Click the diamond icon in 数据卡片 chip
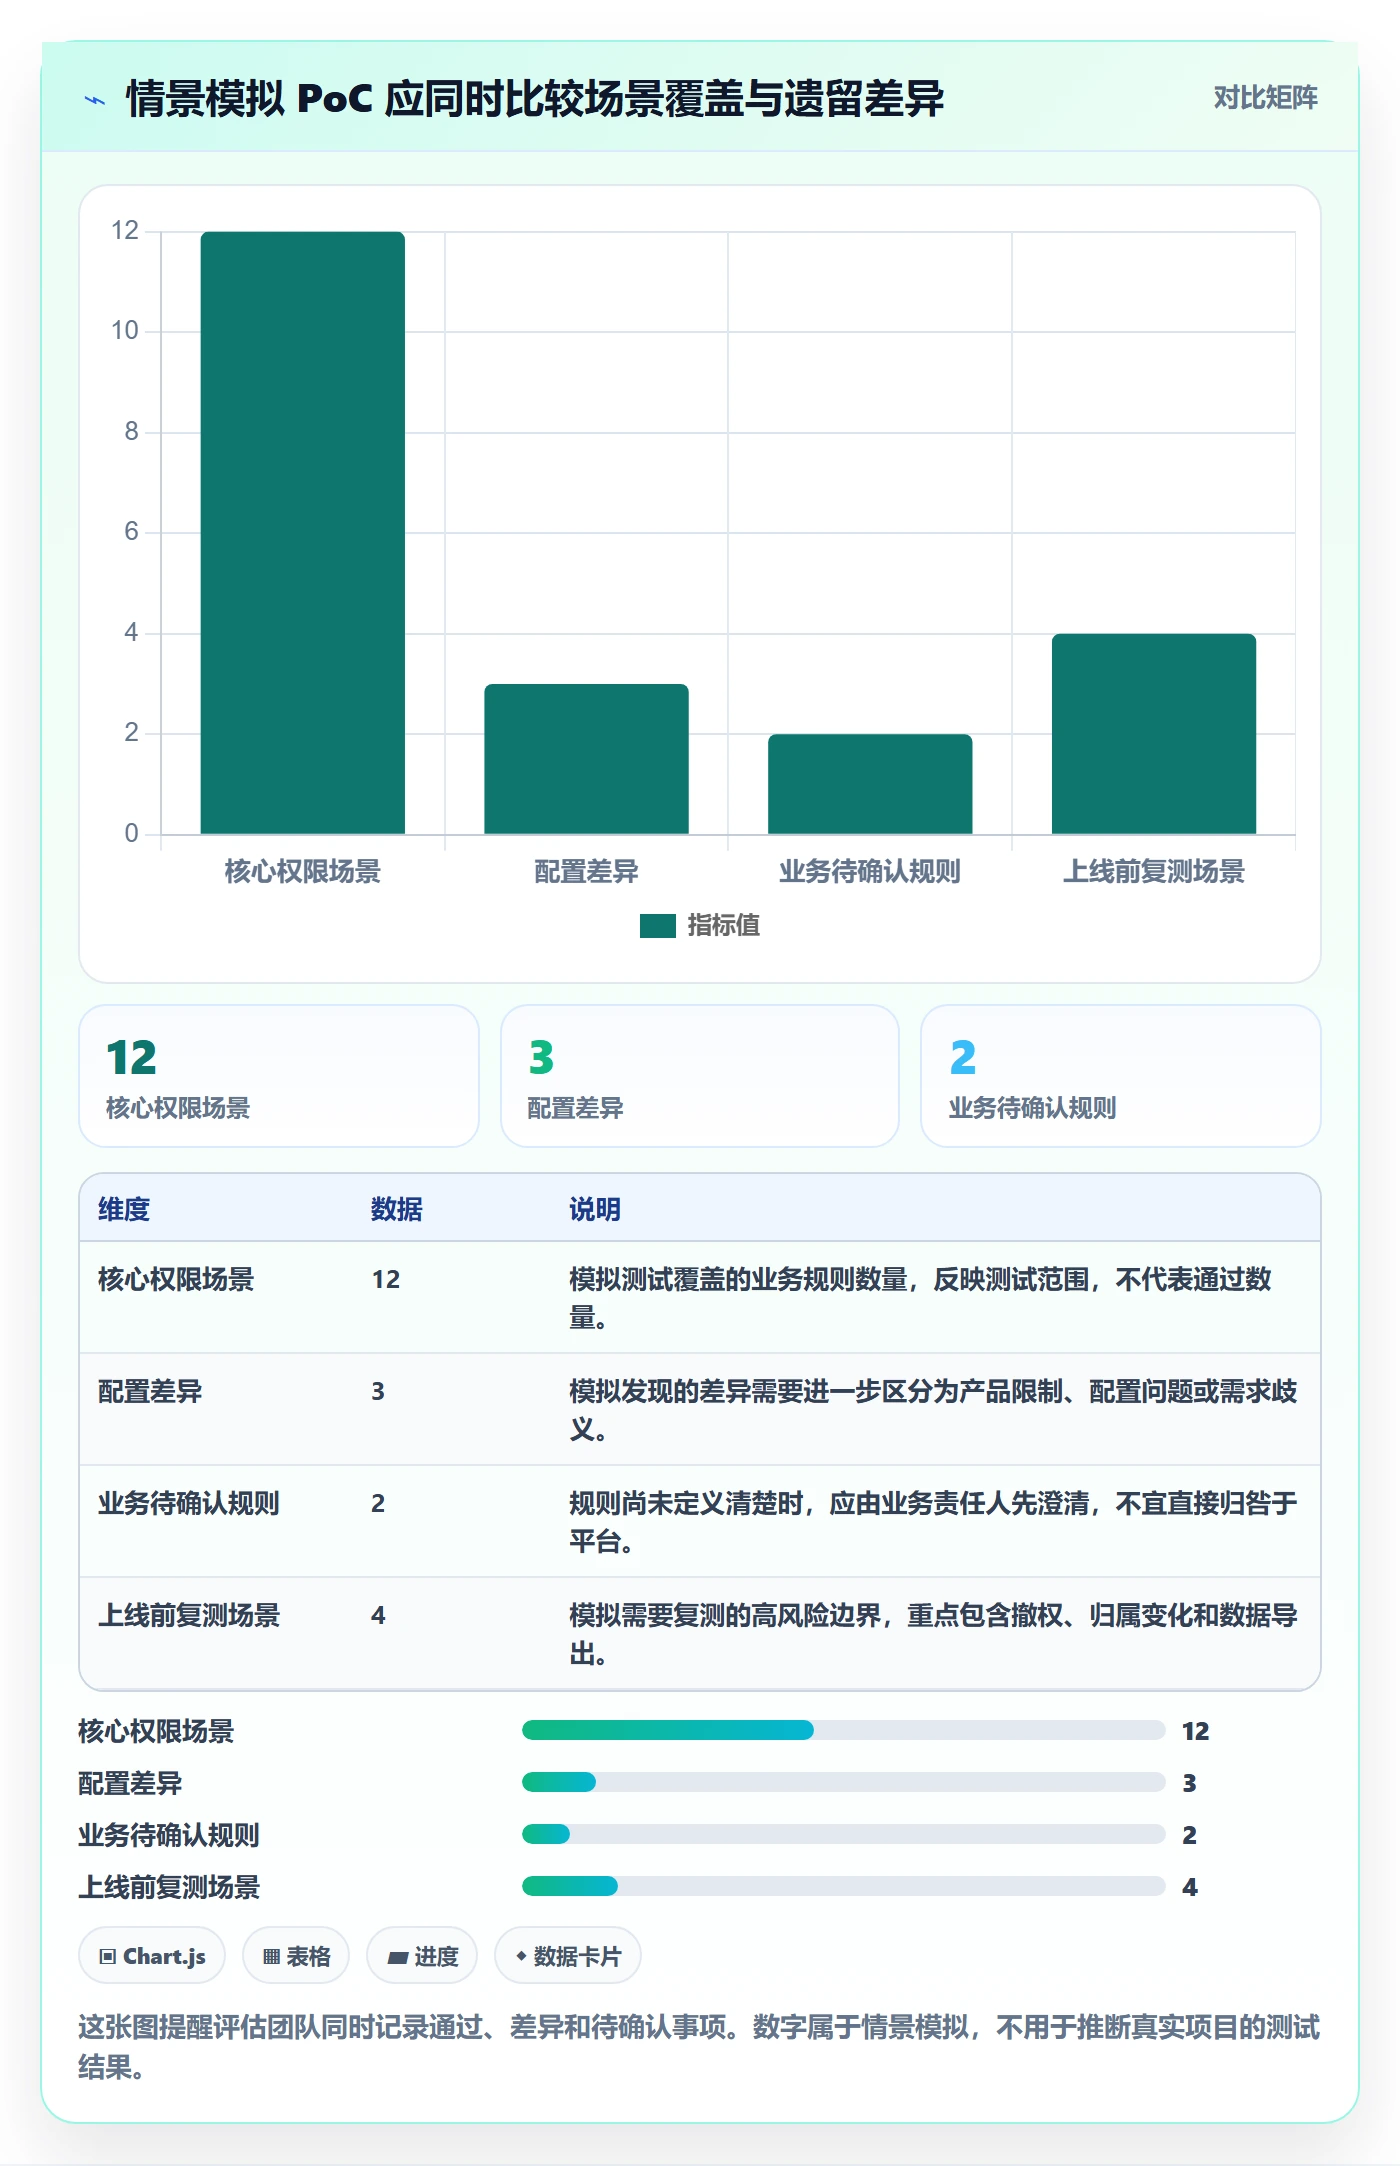The height and width of the screenshot is (2166, 1400). pyautogui.click(x=521, y=1956)
